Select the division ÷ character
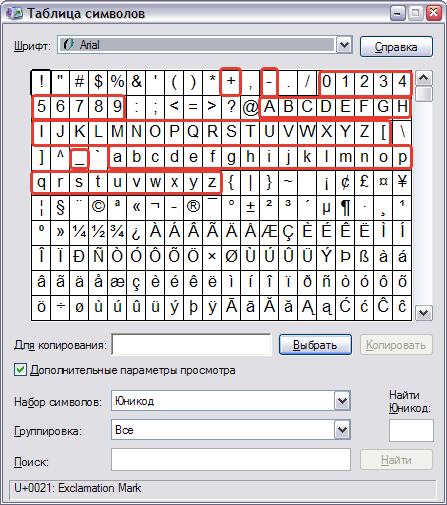The image size is (447, 505). point(60,307)
